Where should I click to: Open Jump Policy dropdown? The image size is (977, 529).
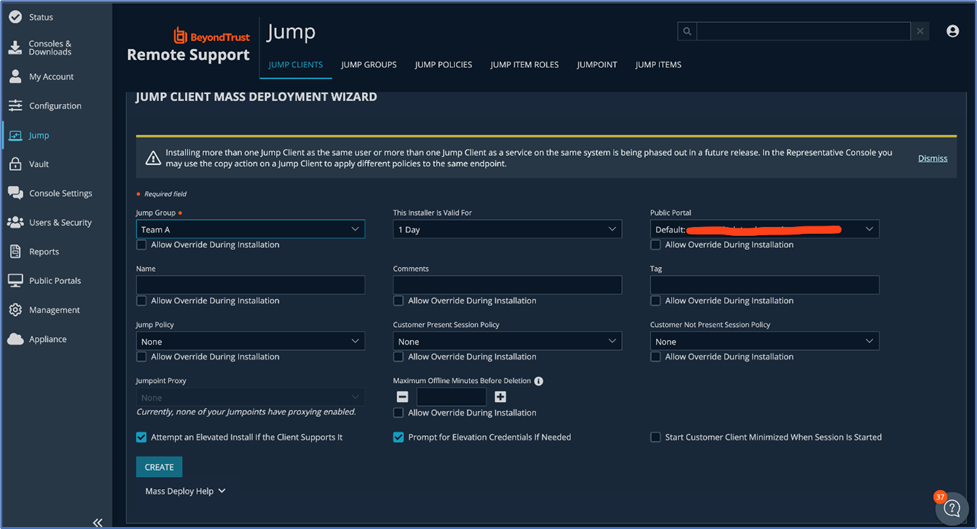pos(250,341)
